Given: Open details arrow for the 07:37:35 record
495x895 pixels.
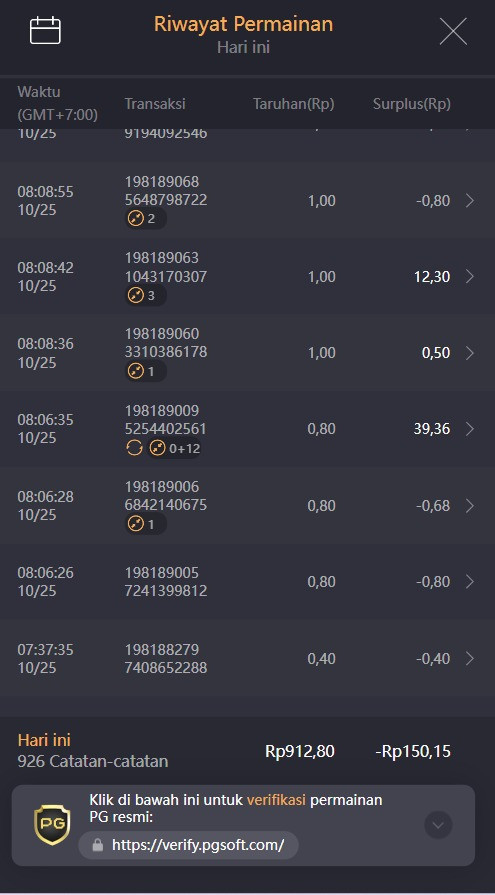Looking at the screenshot, I should [469, 658].
